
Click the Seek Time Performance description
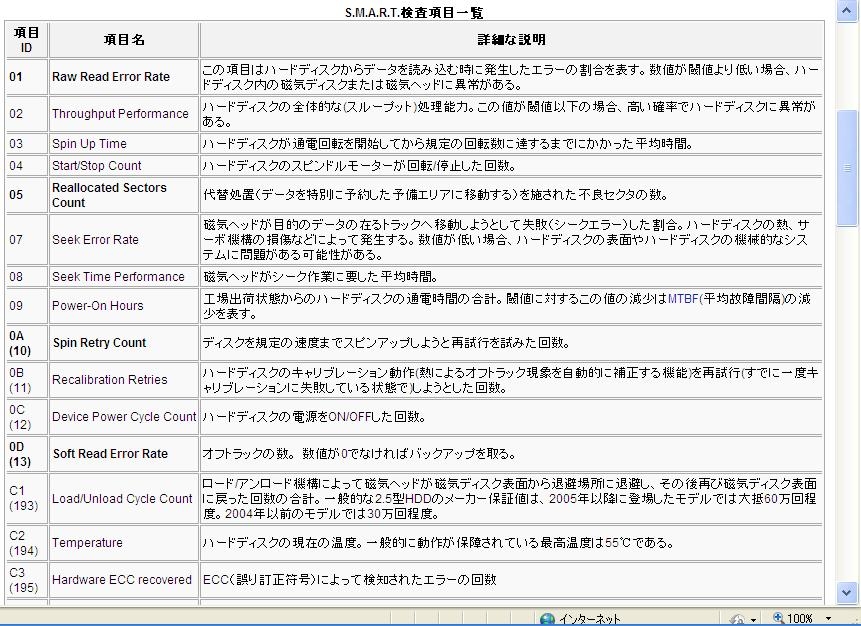pyautogui.click(x=321, y=277)
